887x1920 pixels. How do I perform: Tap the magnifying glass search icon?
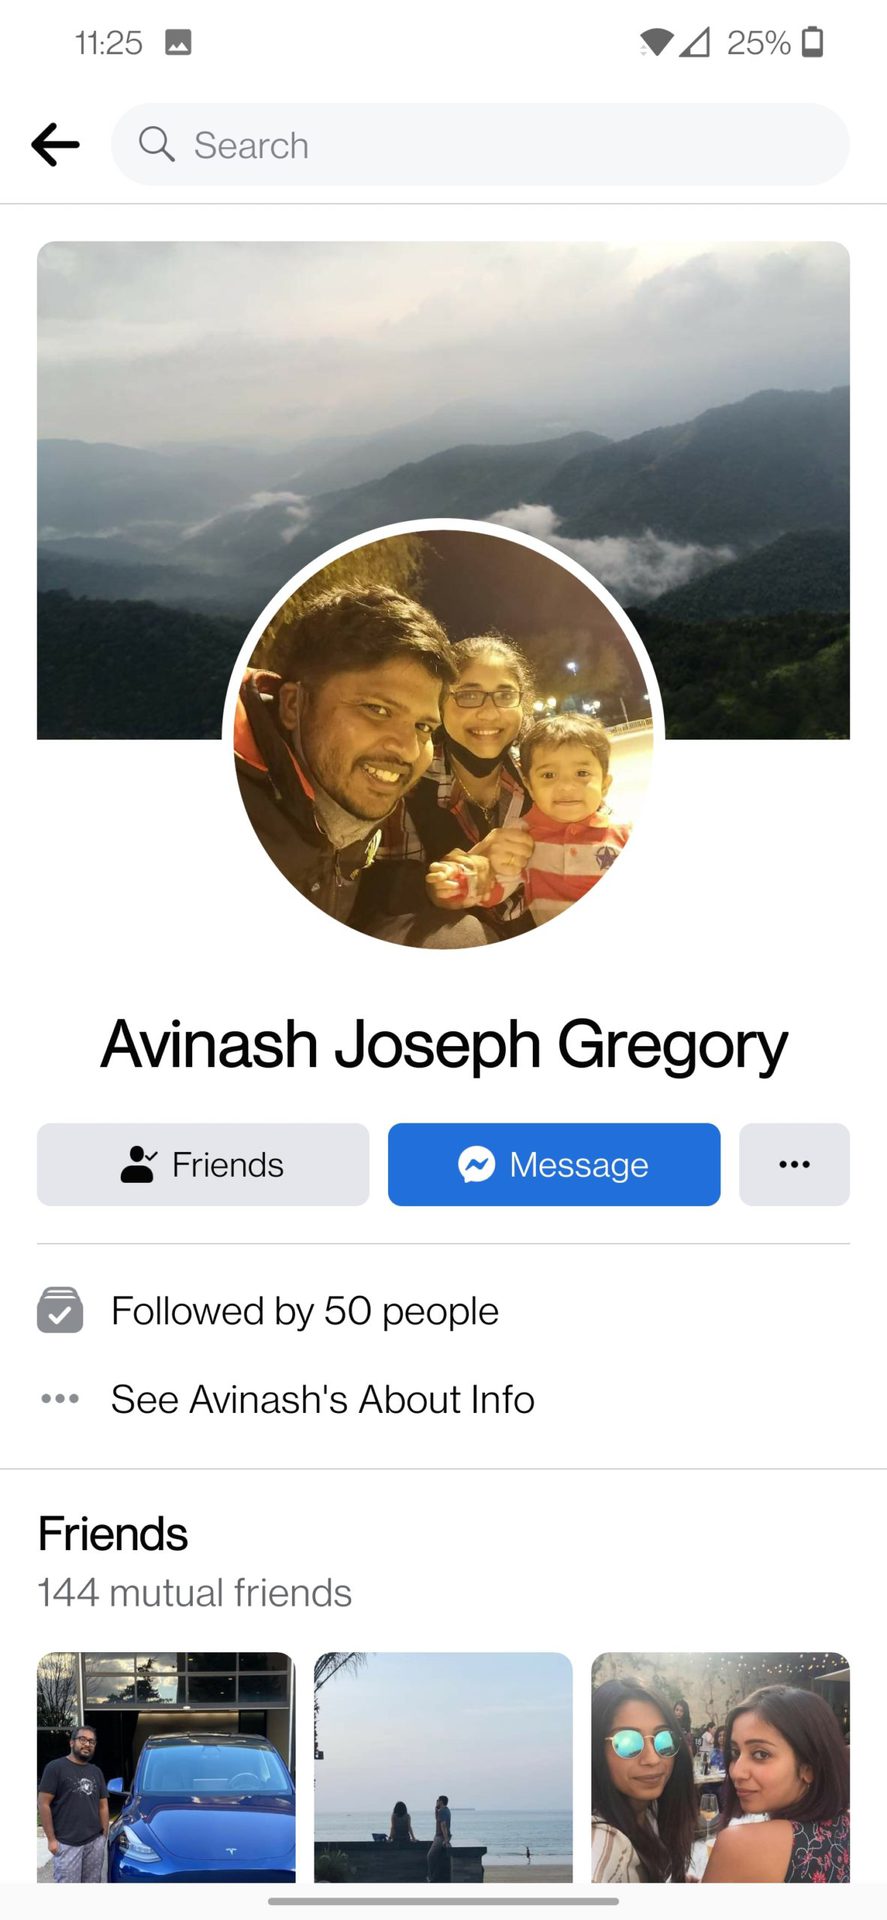[156, 144]
